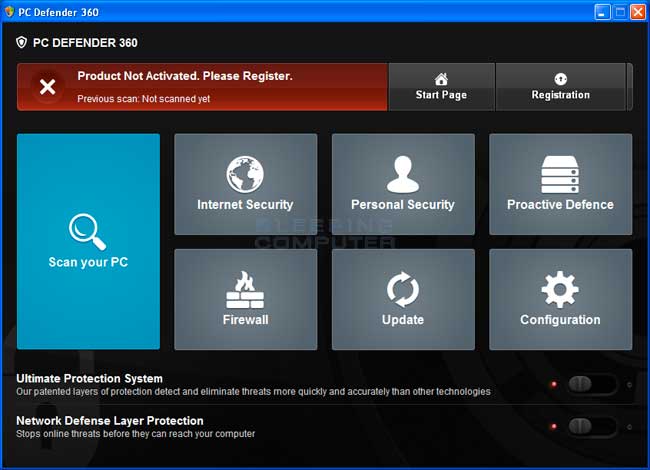
Task: Switch to the Start Page tab
Action: [x=441, y=87]
